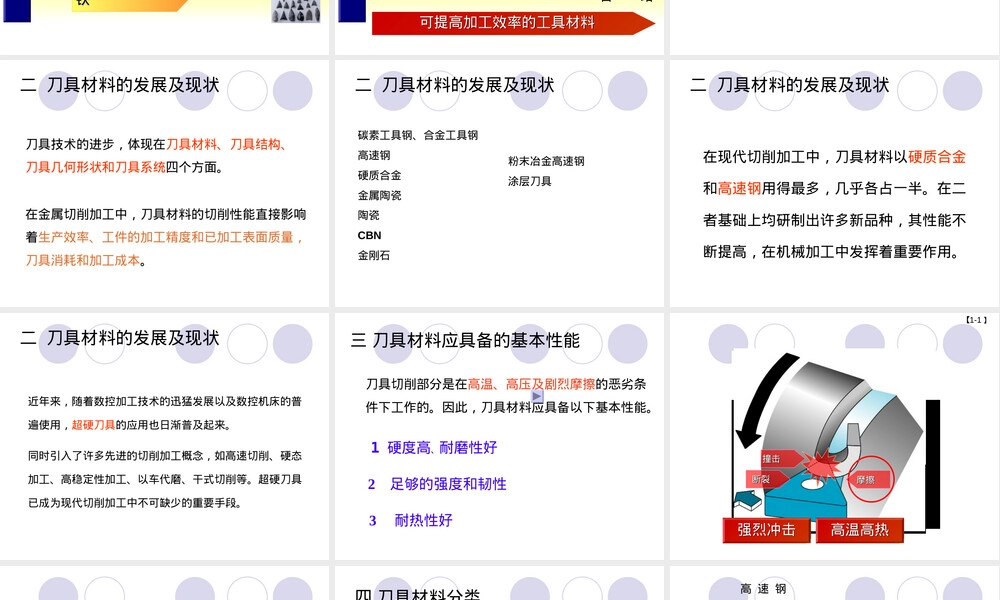Click the red banner 可提高加工效率的工具材料
The width and height of the screenshot is (1000, 600).
[x=513, y=22]
